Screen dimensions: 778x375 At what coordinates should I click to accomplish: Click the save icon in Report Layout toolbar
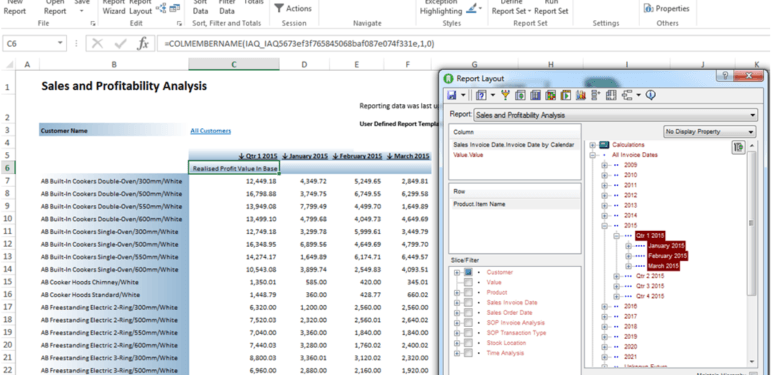pyautogui.click(x=452, y=95)
